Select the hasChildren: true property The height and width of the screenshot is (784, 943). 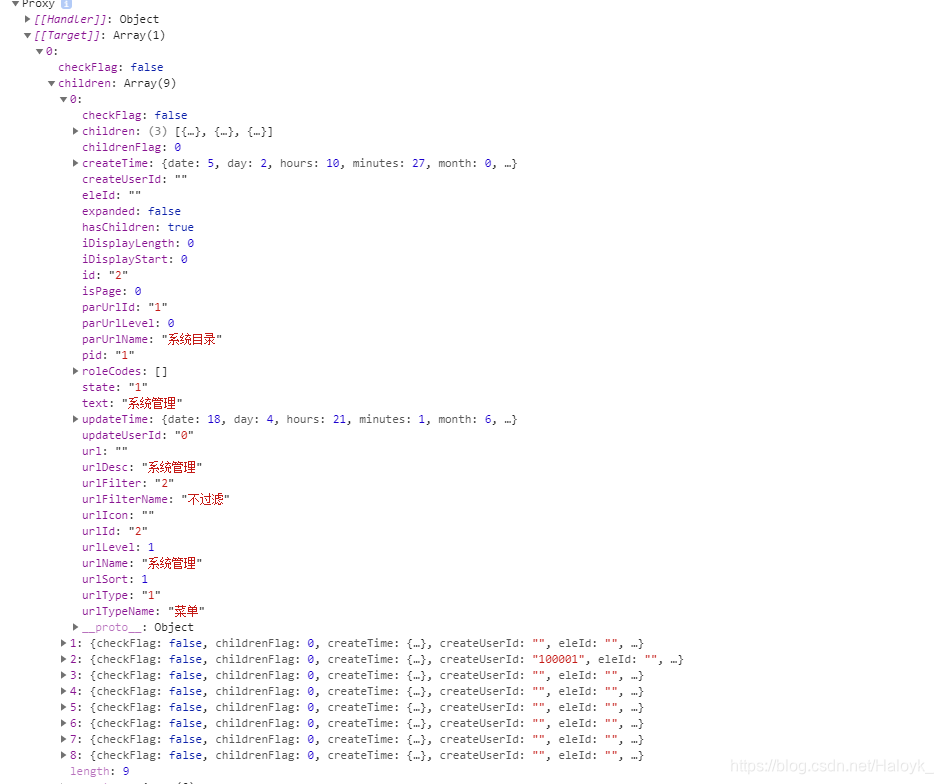pos(138,227)
